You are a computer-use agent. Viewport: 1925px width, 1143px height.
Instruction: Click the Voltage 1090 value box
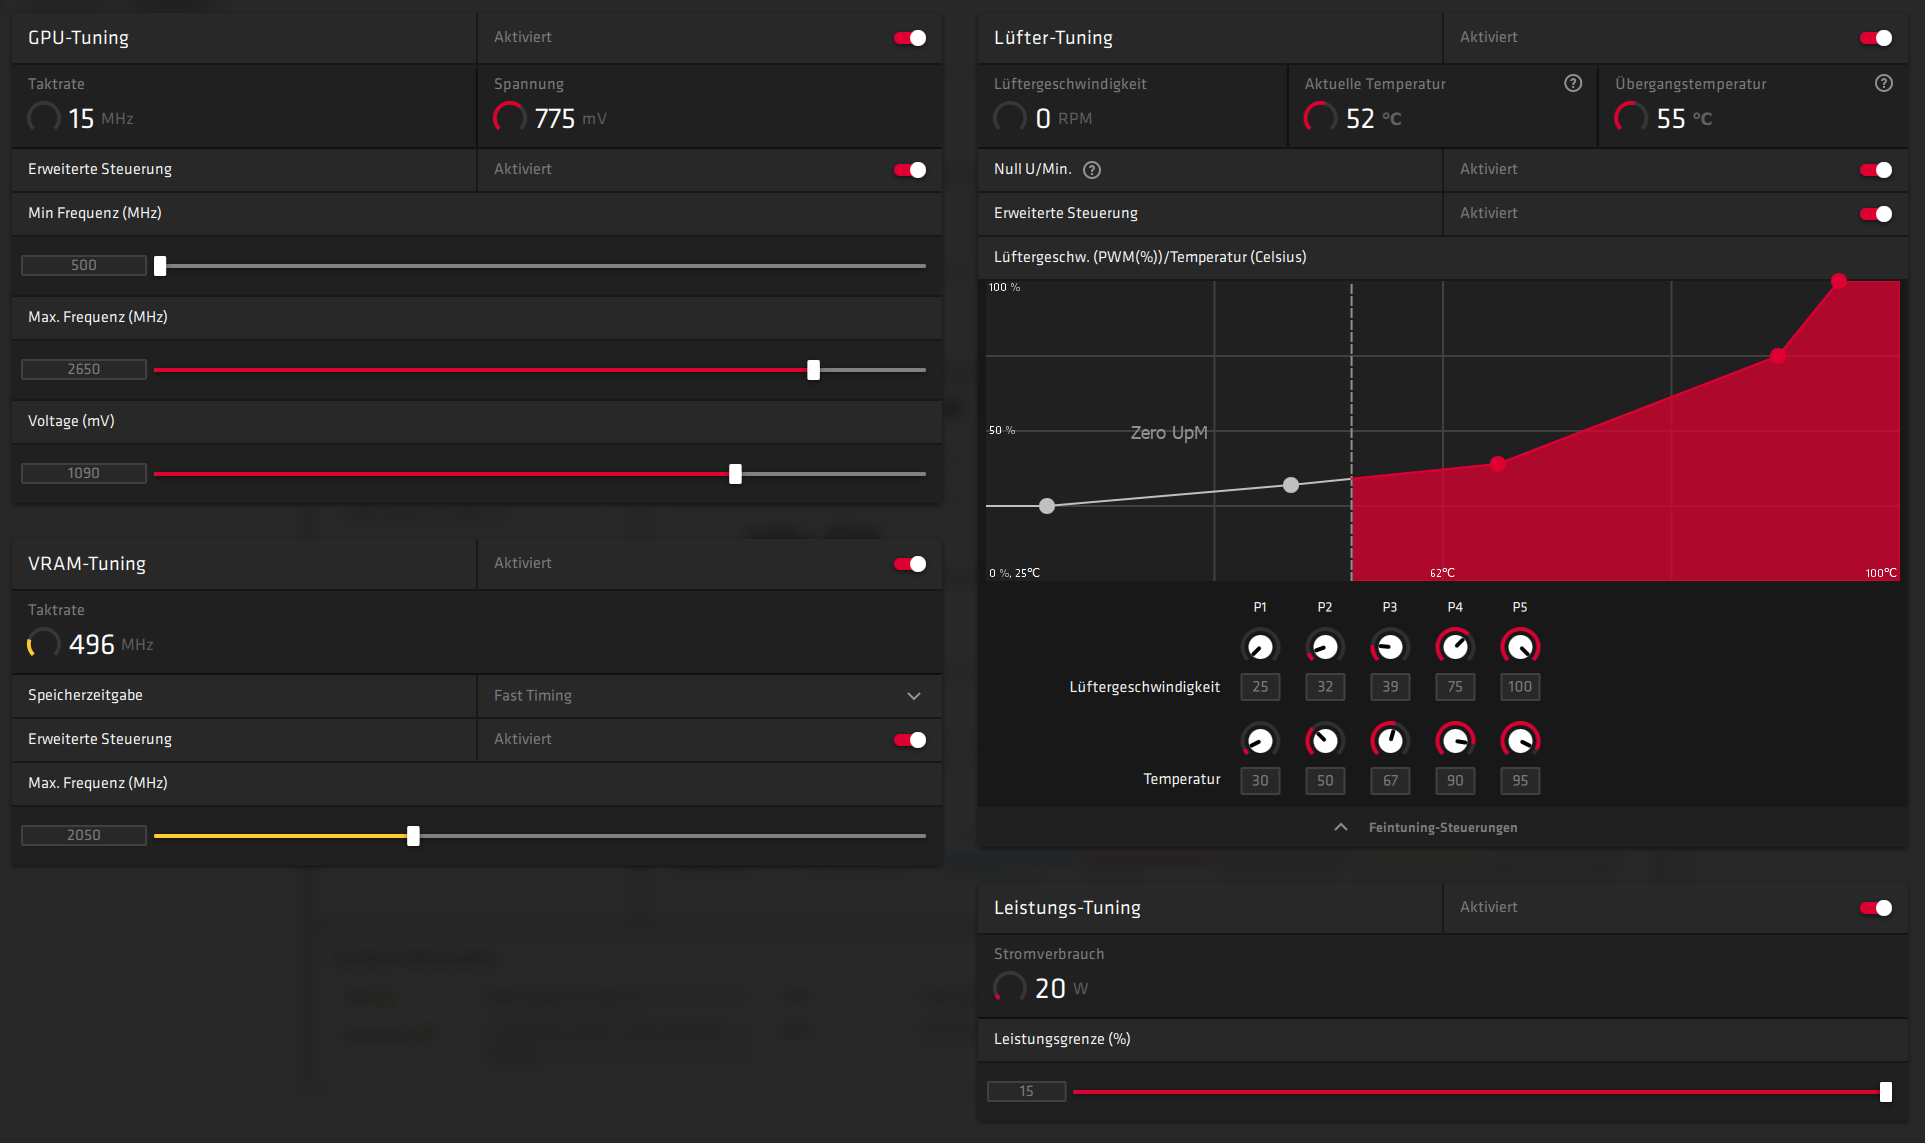click(84, 474)
